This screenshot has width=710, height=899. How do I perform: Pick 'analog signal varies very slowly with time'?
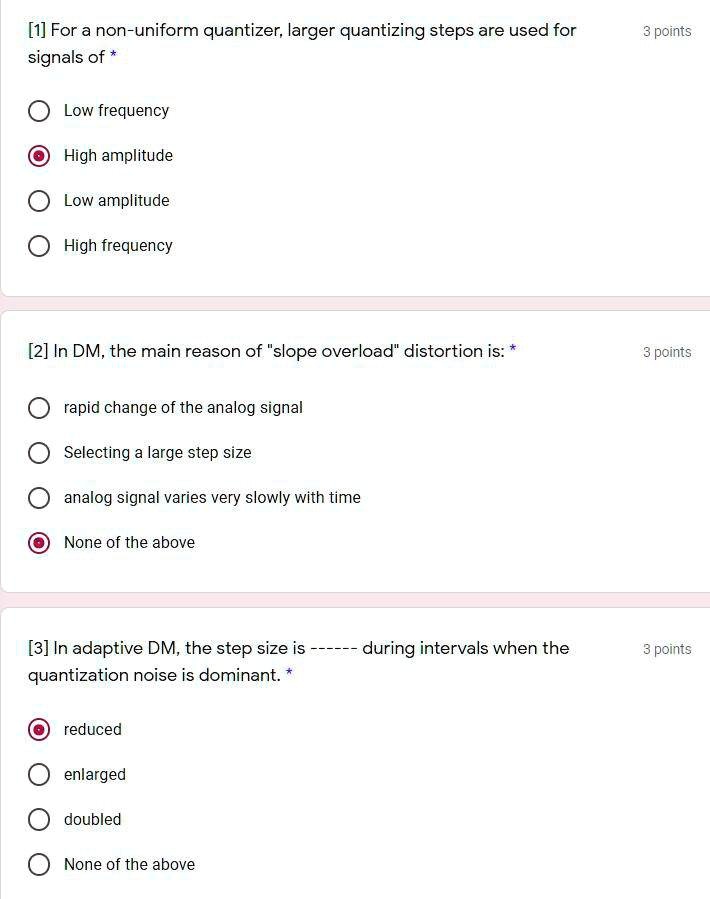coord(39,498)
